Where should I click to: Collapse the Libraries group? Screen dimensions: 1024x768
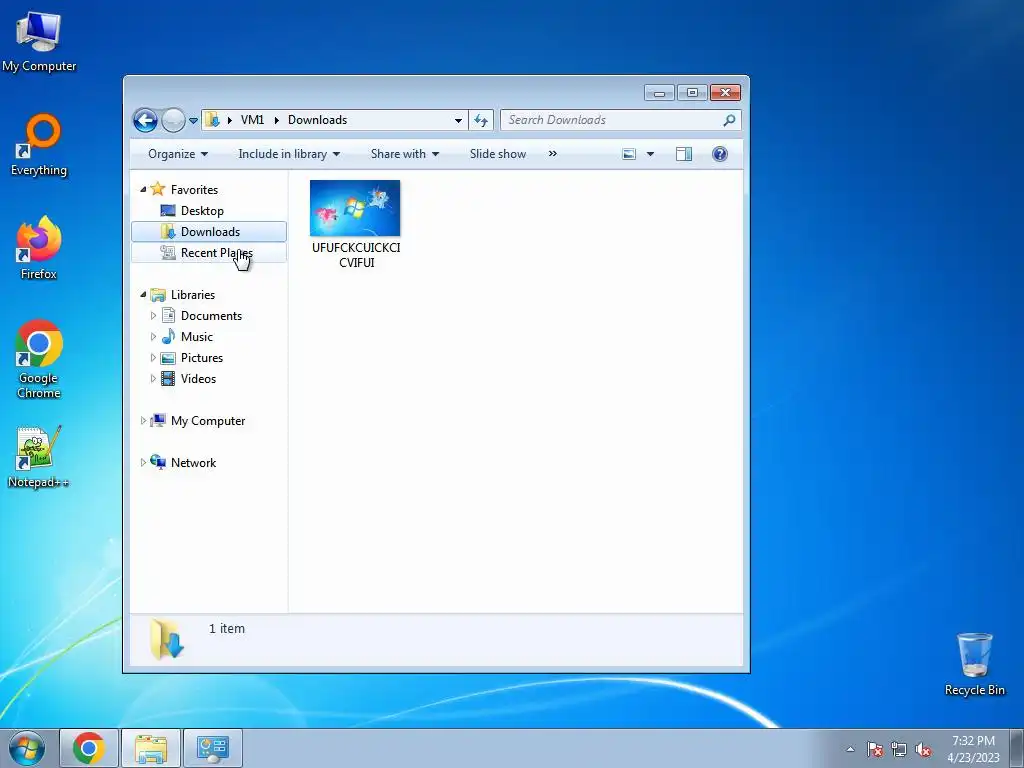(x=143, y=295)
